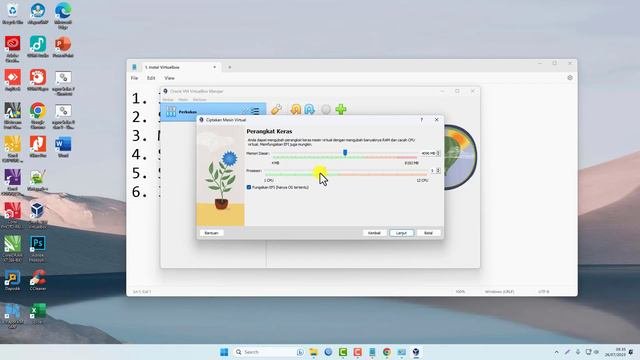640x360 pixels.
Task: Open the File menu in Notepad
Action: pyautogui.click(x=134, y=78)
